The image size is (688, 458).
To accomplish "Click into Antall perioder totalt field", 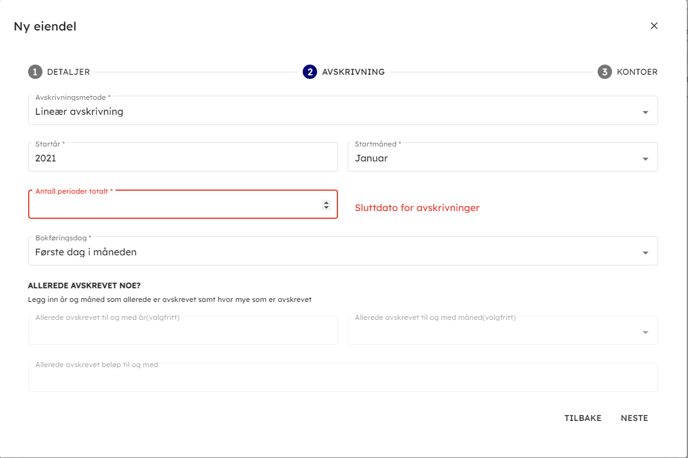I will (170, 206).
